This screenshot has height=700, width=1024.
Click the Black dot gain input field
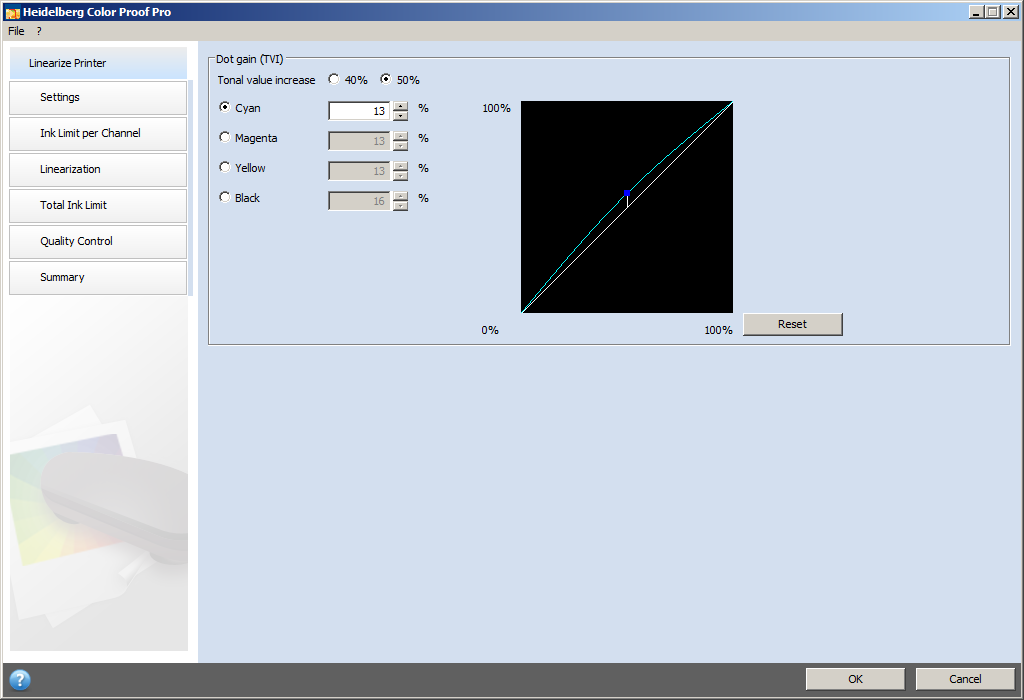pyautogui.click(x=359, y=201)
